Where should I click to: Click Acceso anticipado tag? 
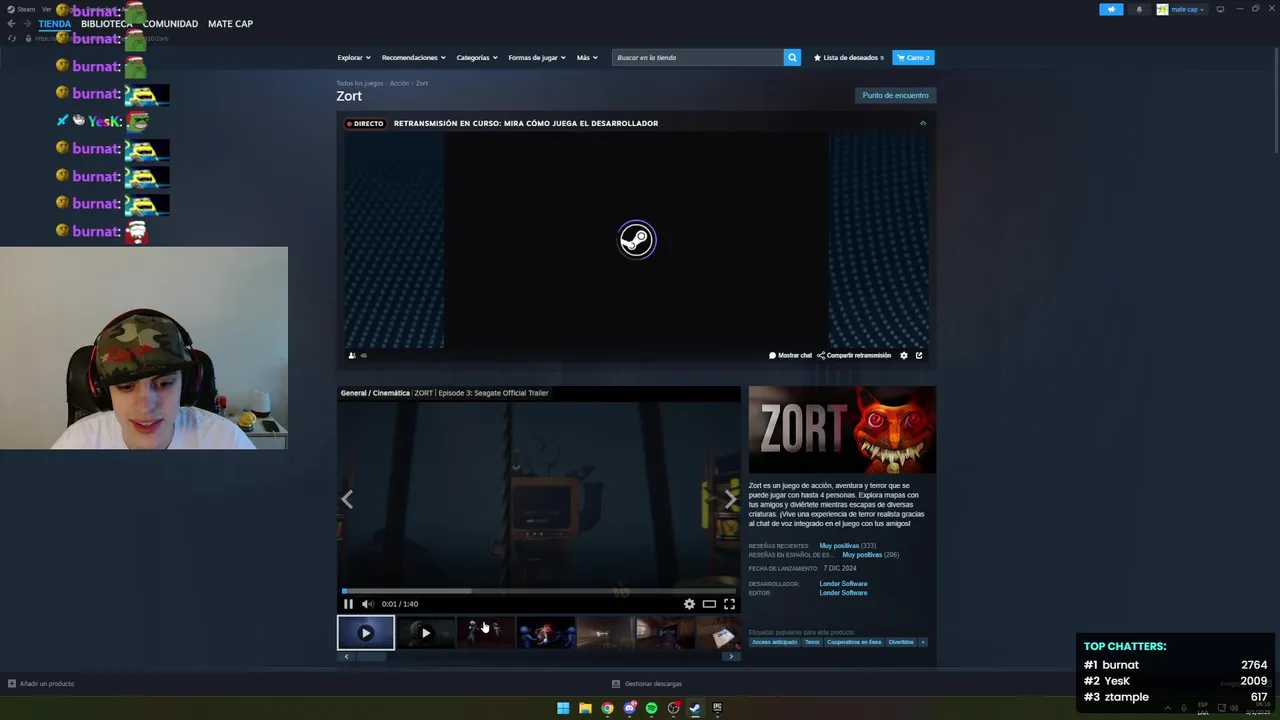coord(775,642)
